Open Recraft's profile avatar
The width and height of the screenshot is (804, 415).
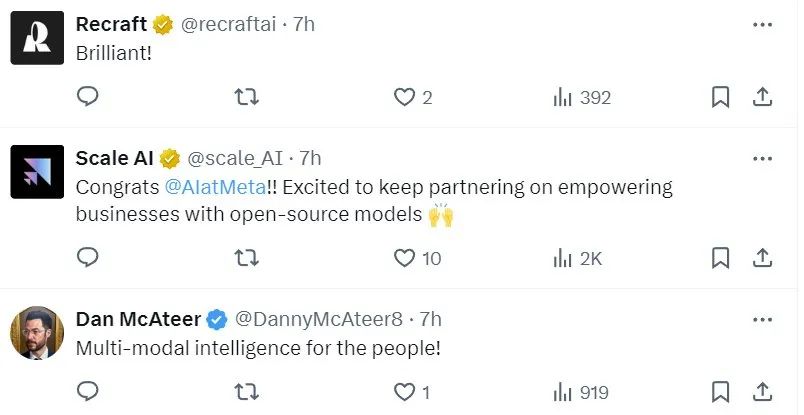click(x=37, y=39)
